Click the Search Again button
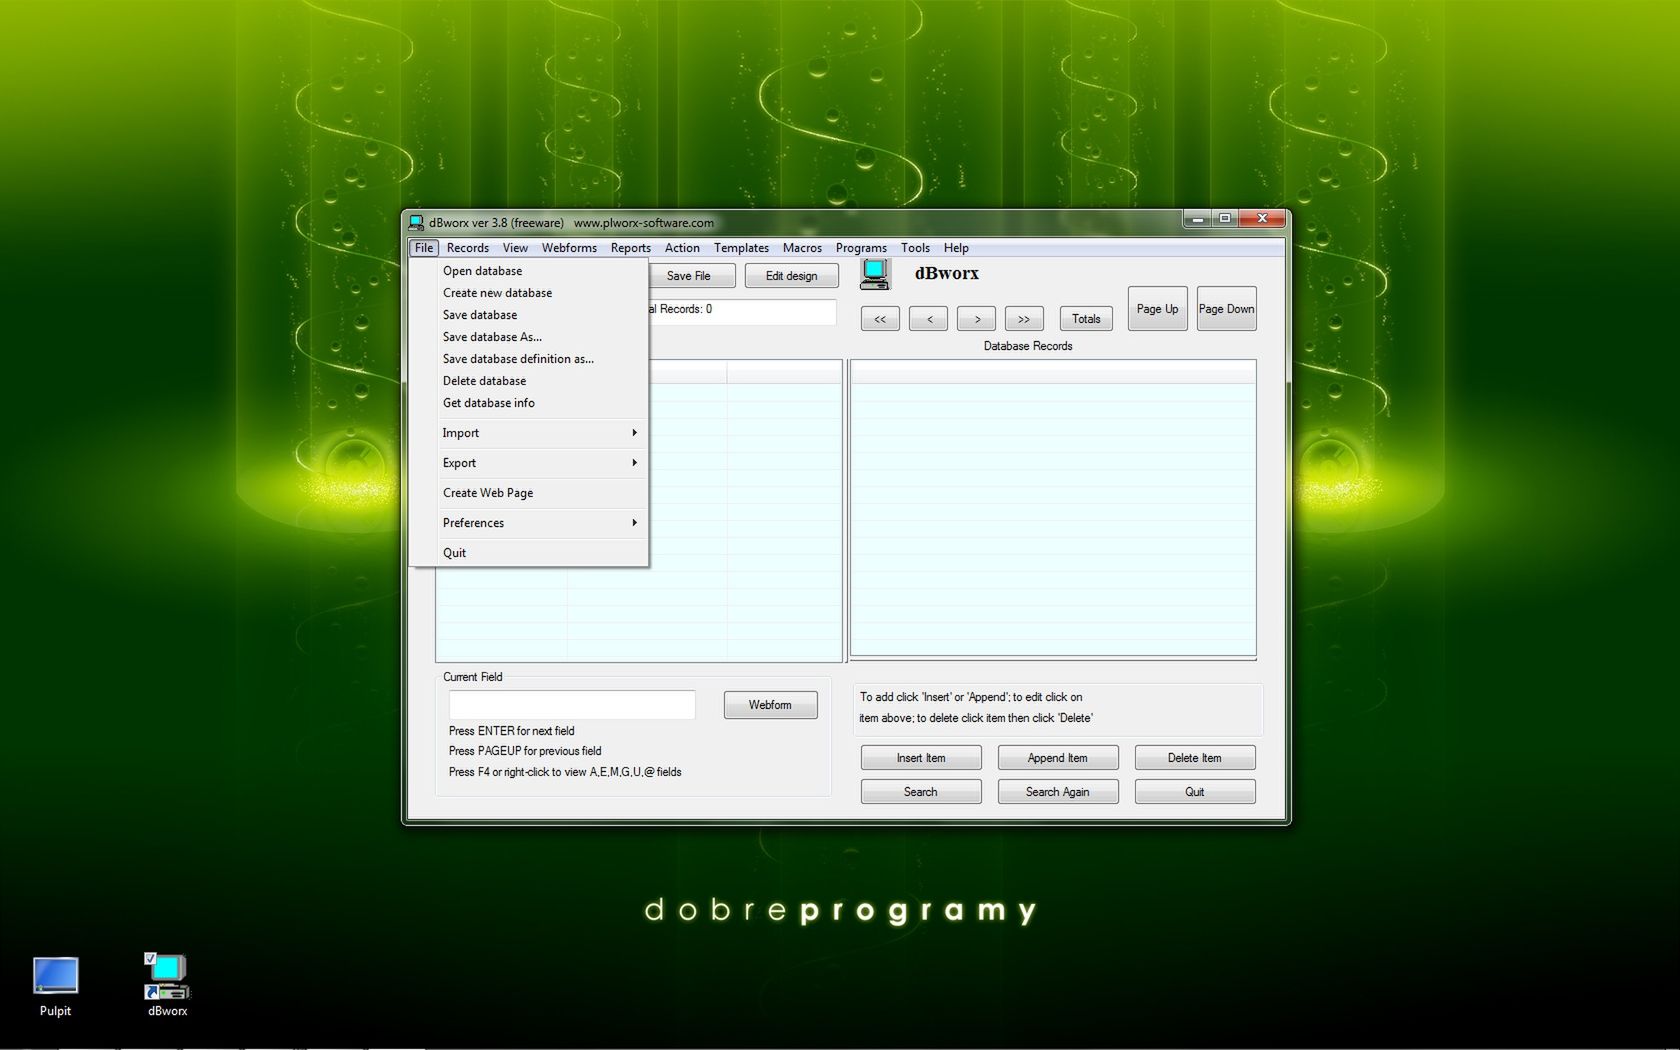Screen dimensions: 1680x1050 (1058, 792)
